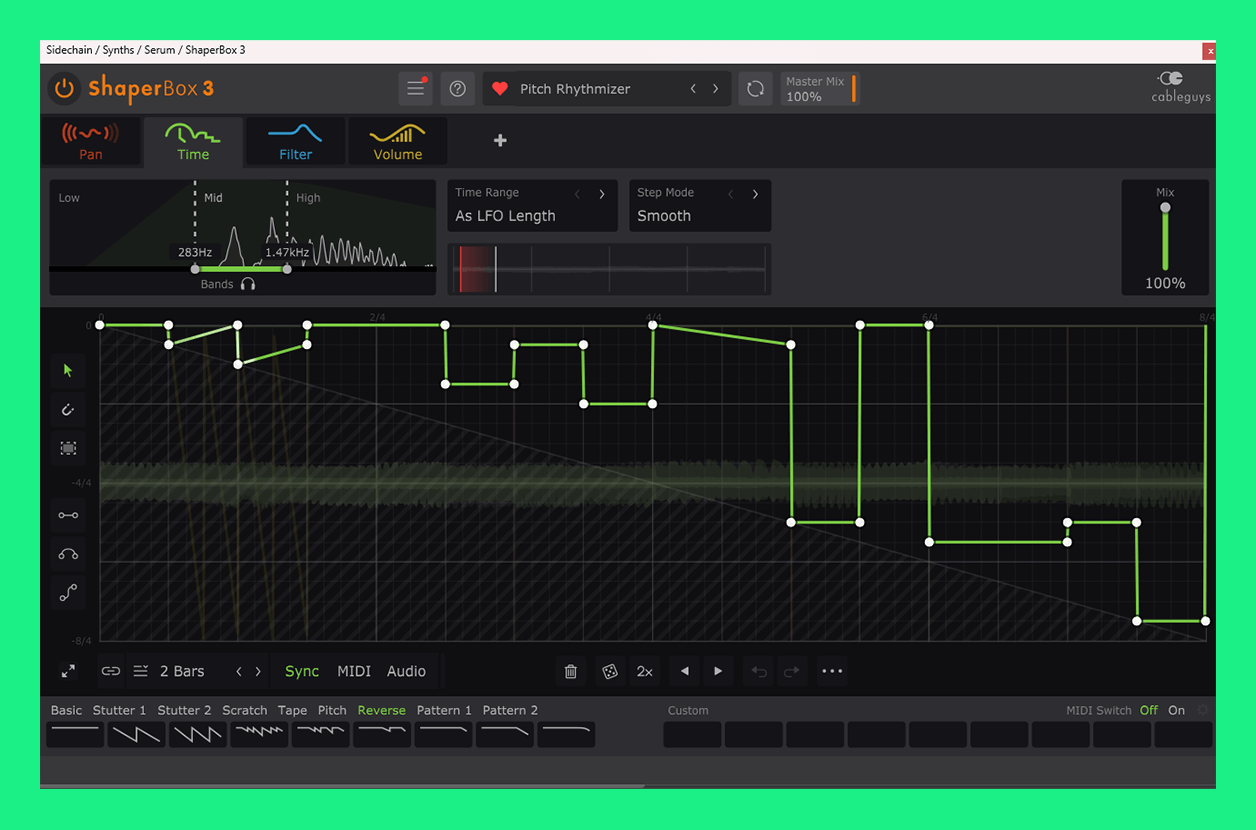The height and width of the screenshot is (830, 1256).
Task: Adjust the Mix slider handle
Action: 1165,208
